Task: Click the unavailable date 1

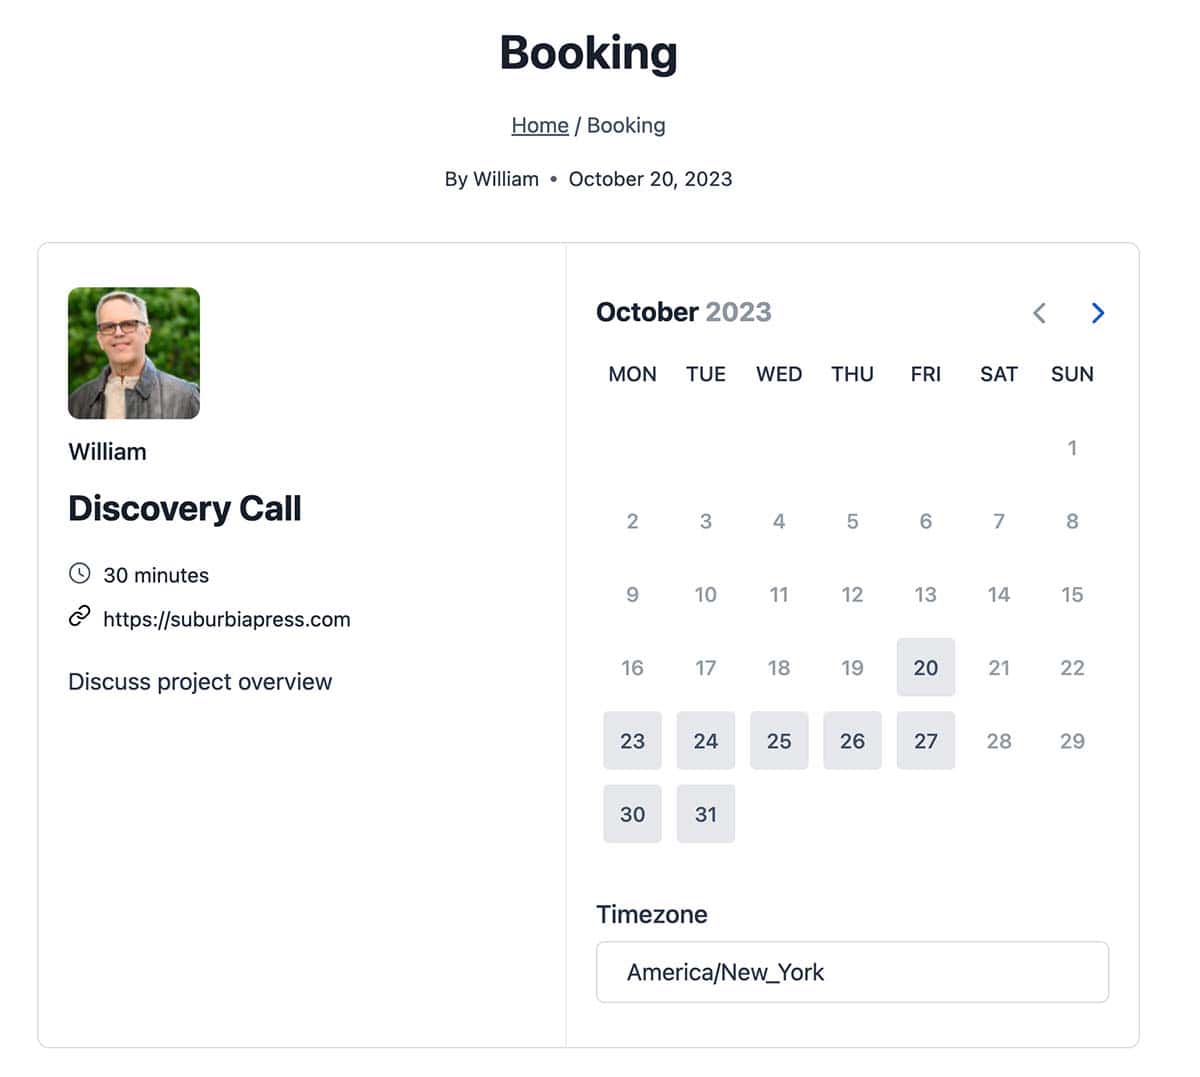Action: pyautogui.click(x=1072, y=448)
